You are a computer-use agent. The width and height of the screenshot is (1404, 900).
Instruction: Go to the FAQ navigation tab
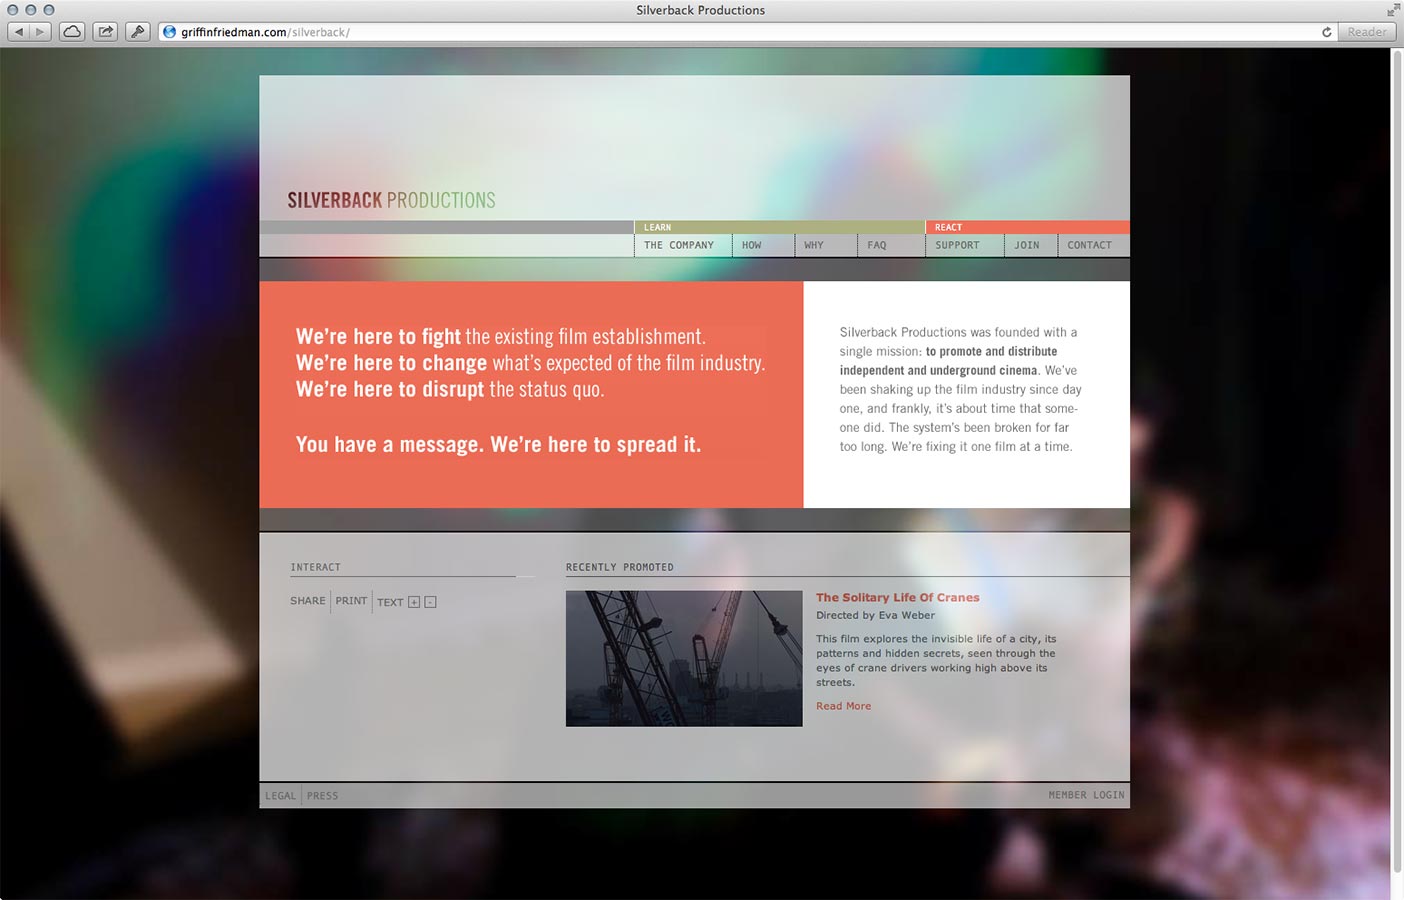[877, 245]
